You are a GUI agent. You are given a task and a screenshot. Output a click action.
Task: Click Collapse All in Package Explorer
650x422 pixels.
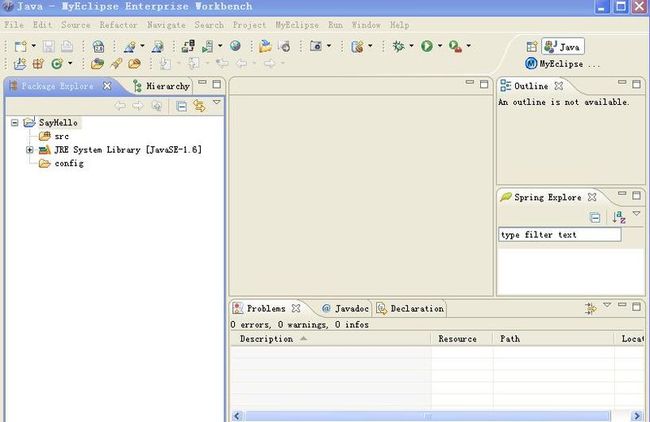(x=182, y=107)
